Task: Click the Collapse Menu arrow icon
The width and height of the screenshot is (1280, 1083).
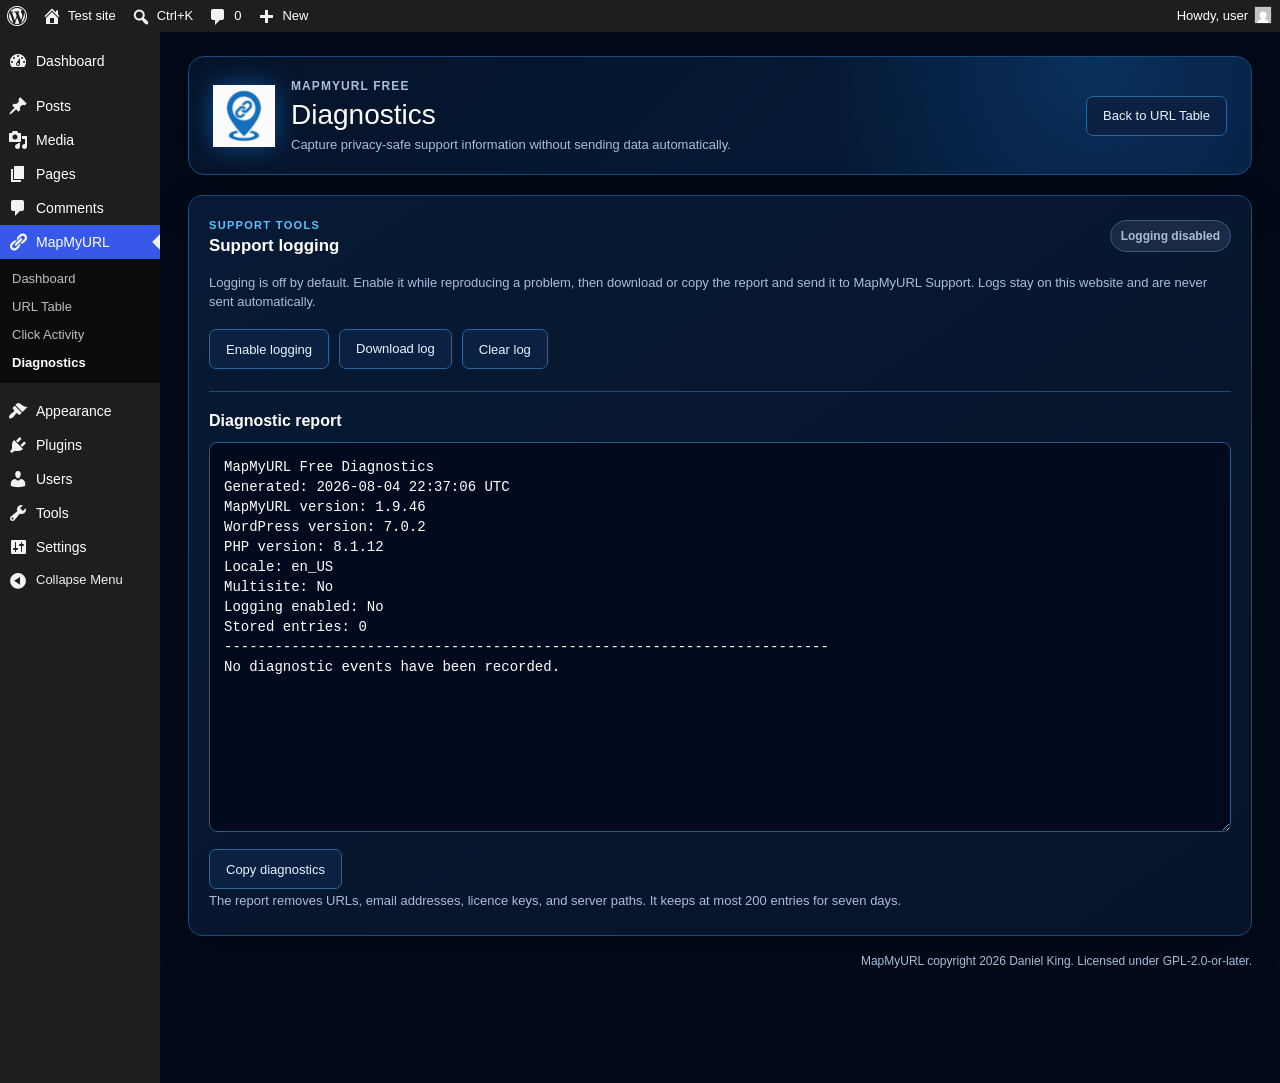Action: pos(18,580)
